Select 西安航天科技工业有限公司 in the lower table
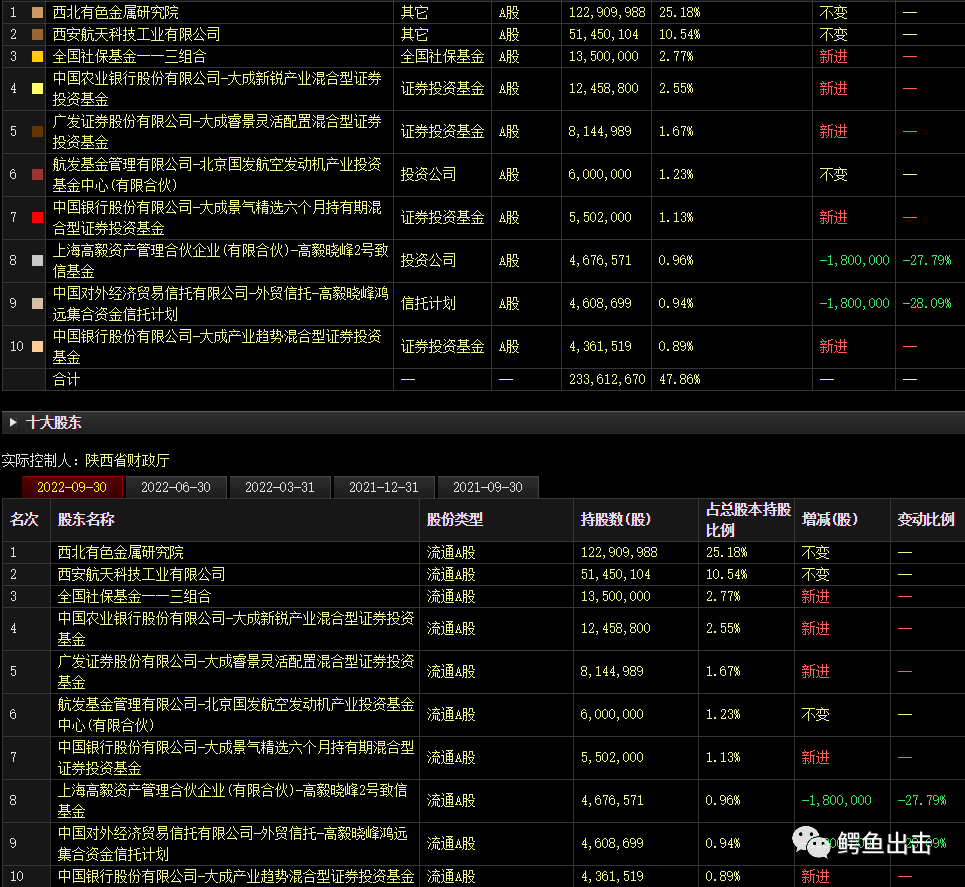The width and height of the screenshot is (965, 887). pyautogui.click(x=142, y=574)
